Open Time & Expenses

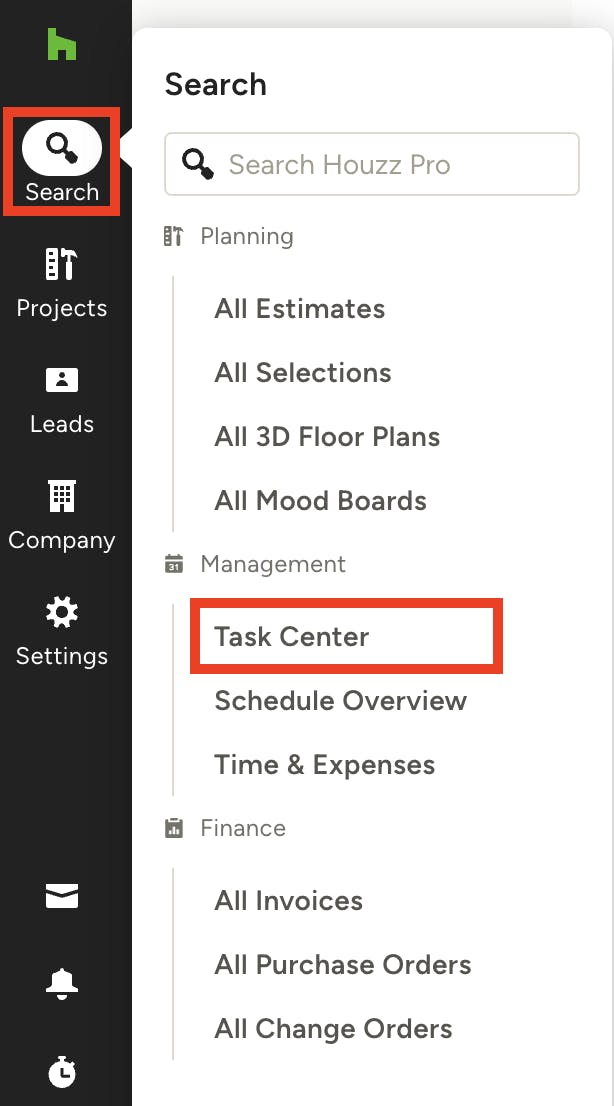pyautogui.click(x=324, y=764)
